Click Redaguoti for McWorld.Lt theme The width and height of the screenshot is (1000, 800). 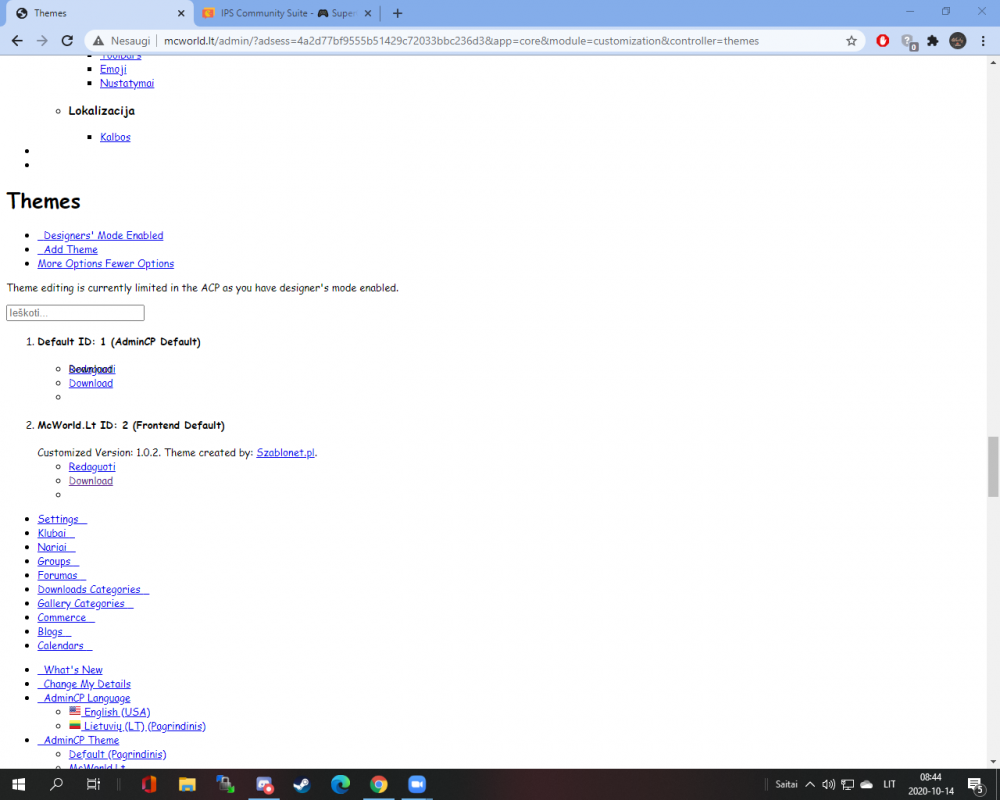click(x=92, y=466)
